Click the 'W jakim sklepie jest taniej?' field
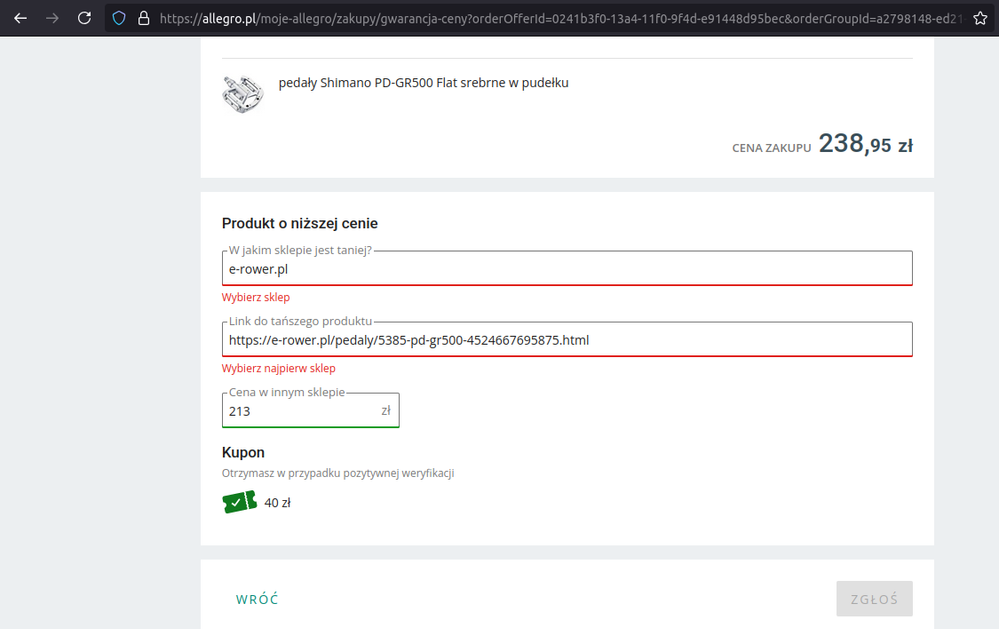Screen dimensions: 999x629 click(566, 269)
